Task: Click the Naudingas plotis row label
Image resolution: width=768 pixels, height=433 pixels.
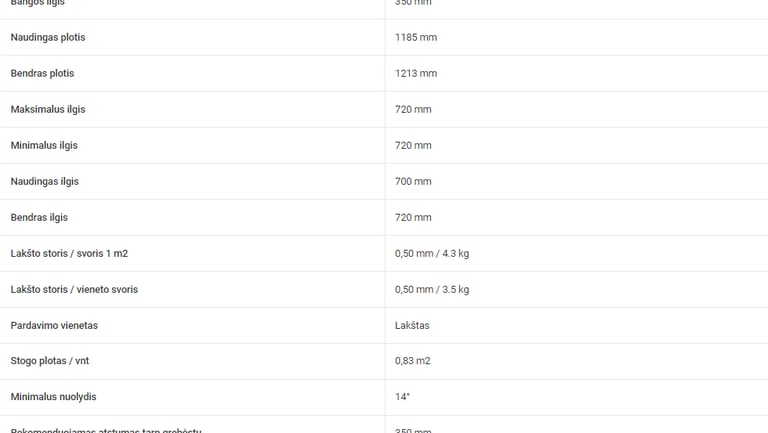Action: [48, 37]
